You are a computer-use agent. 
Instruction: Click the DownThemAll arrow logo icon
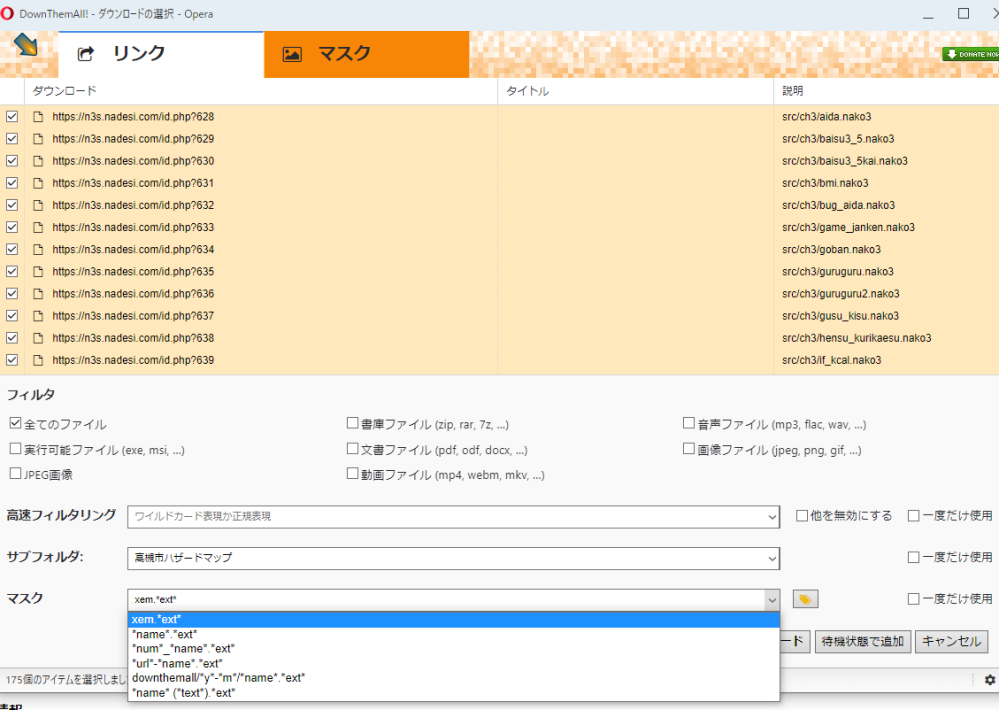25,45
